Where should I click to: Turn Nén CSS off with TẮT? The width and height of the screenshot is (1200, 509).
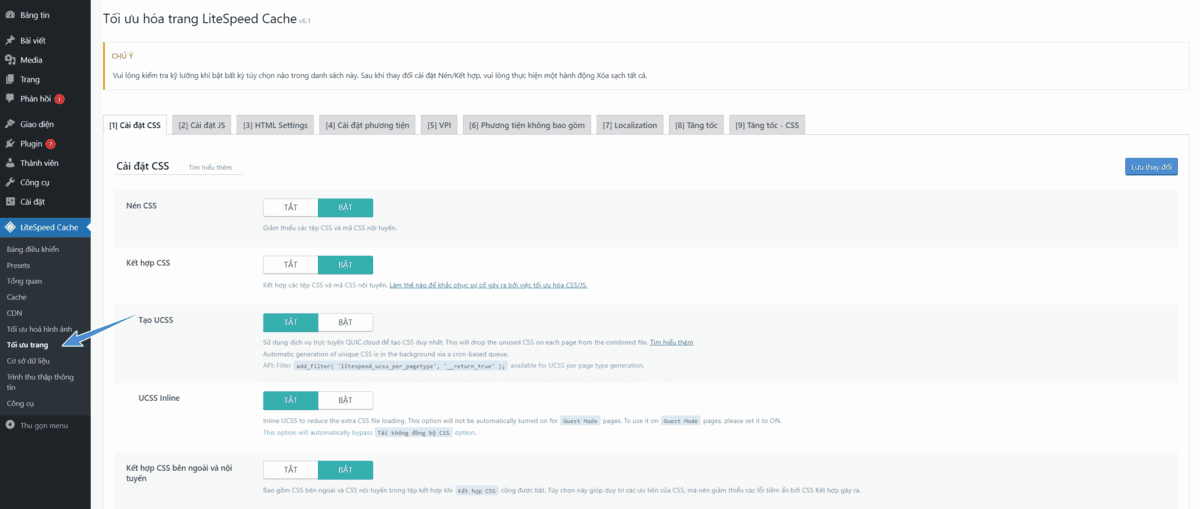click(291, 207)
